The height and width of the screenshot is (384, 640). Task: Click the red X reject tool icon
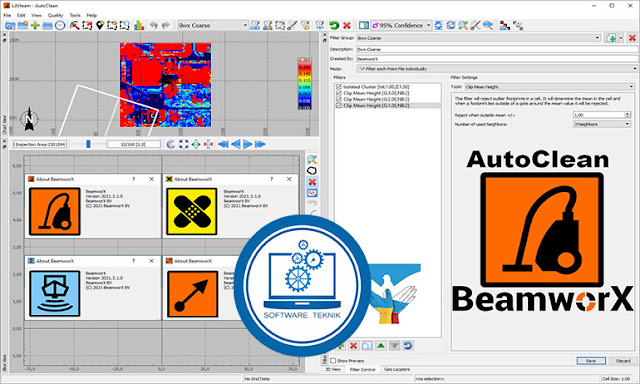(x=312, y=182)
